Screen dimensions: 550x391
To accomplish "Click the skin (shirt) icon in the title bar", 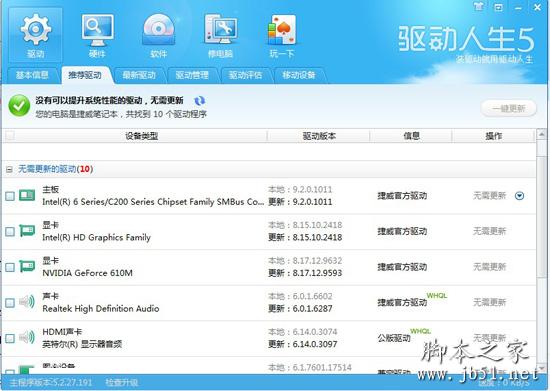I will click(478, 7).
